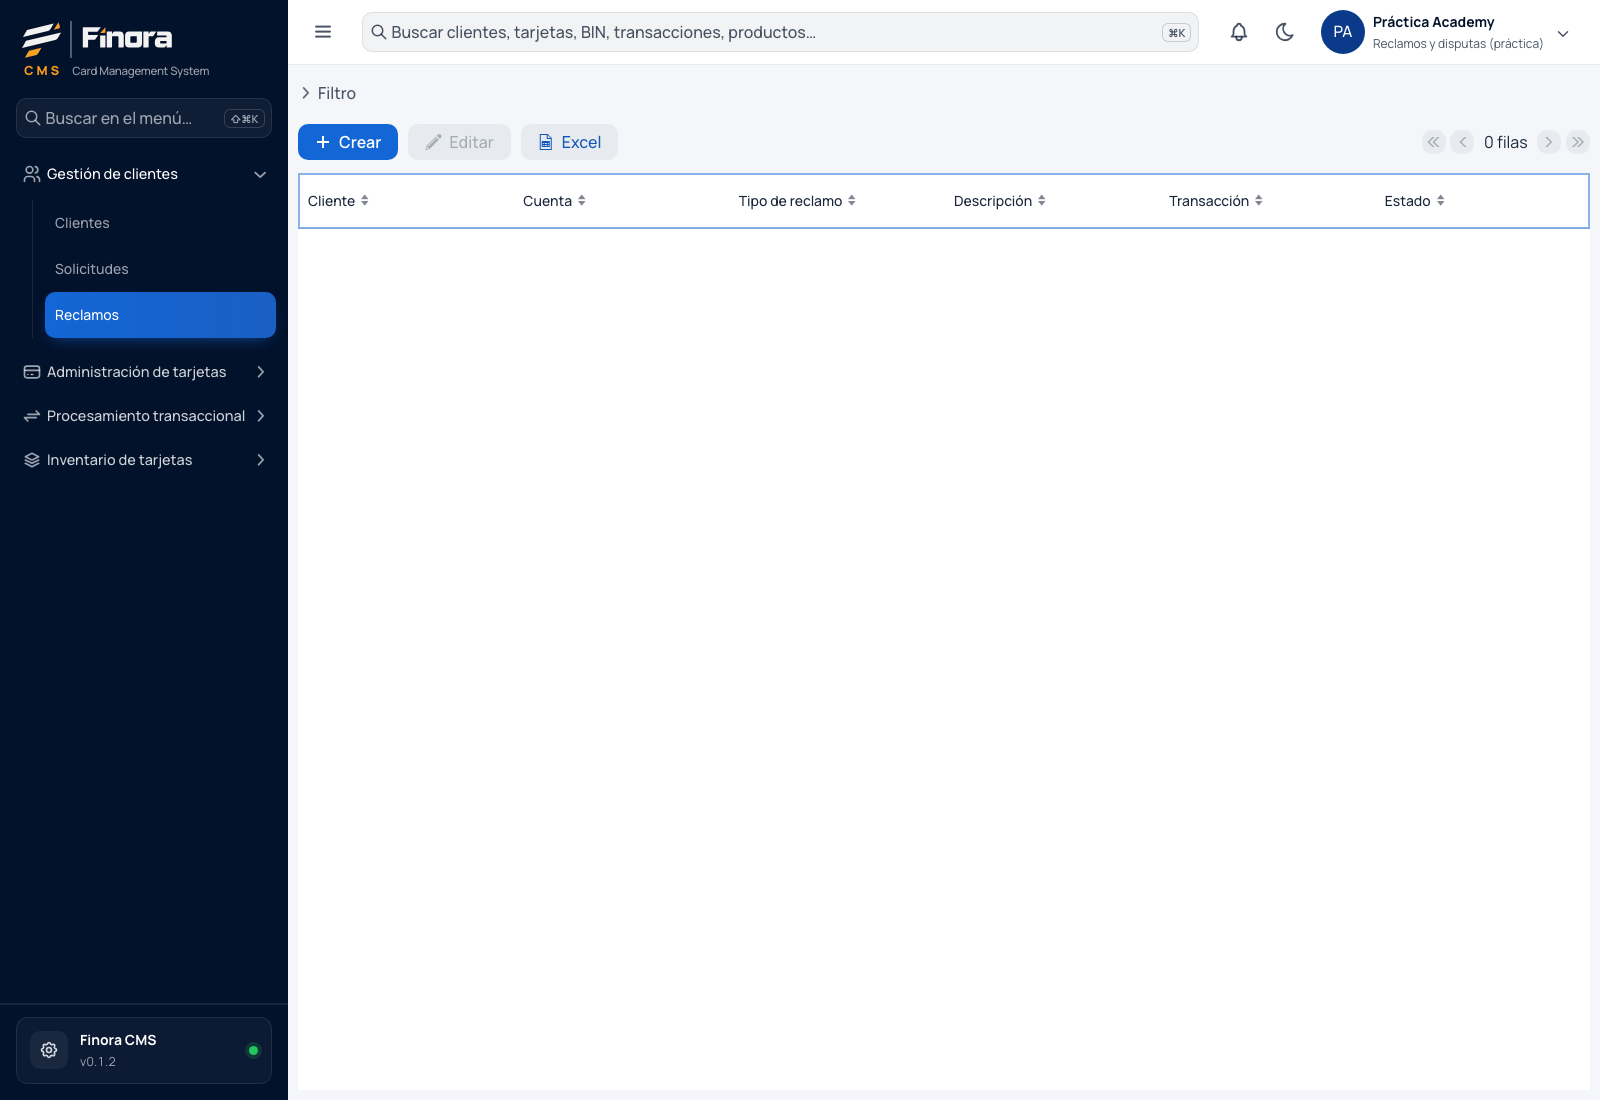Focus the global search field
The height and width of the screenshot is (1100, 1600).
click(x=780, y=32)
